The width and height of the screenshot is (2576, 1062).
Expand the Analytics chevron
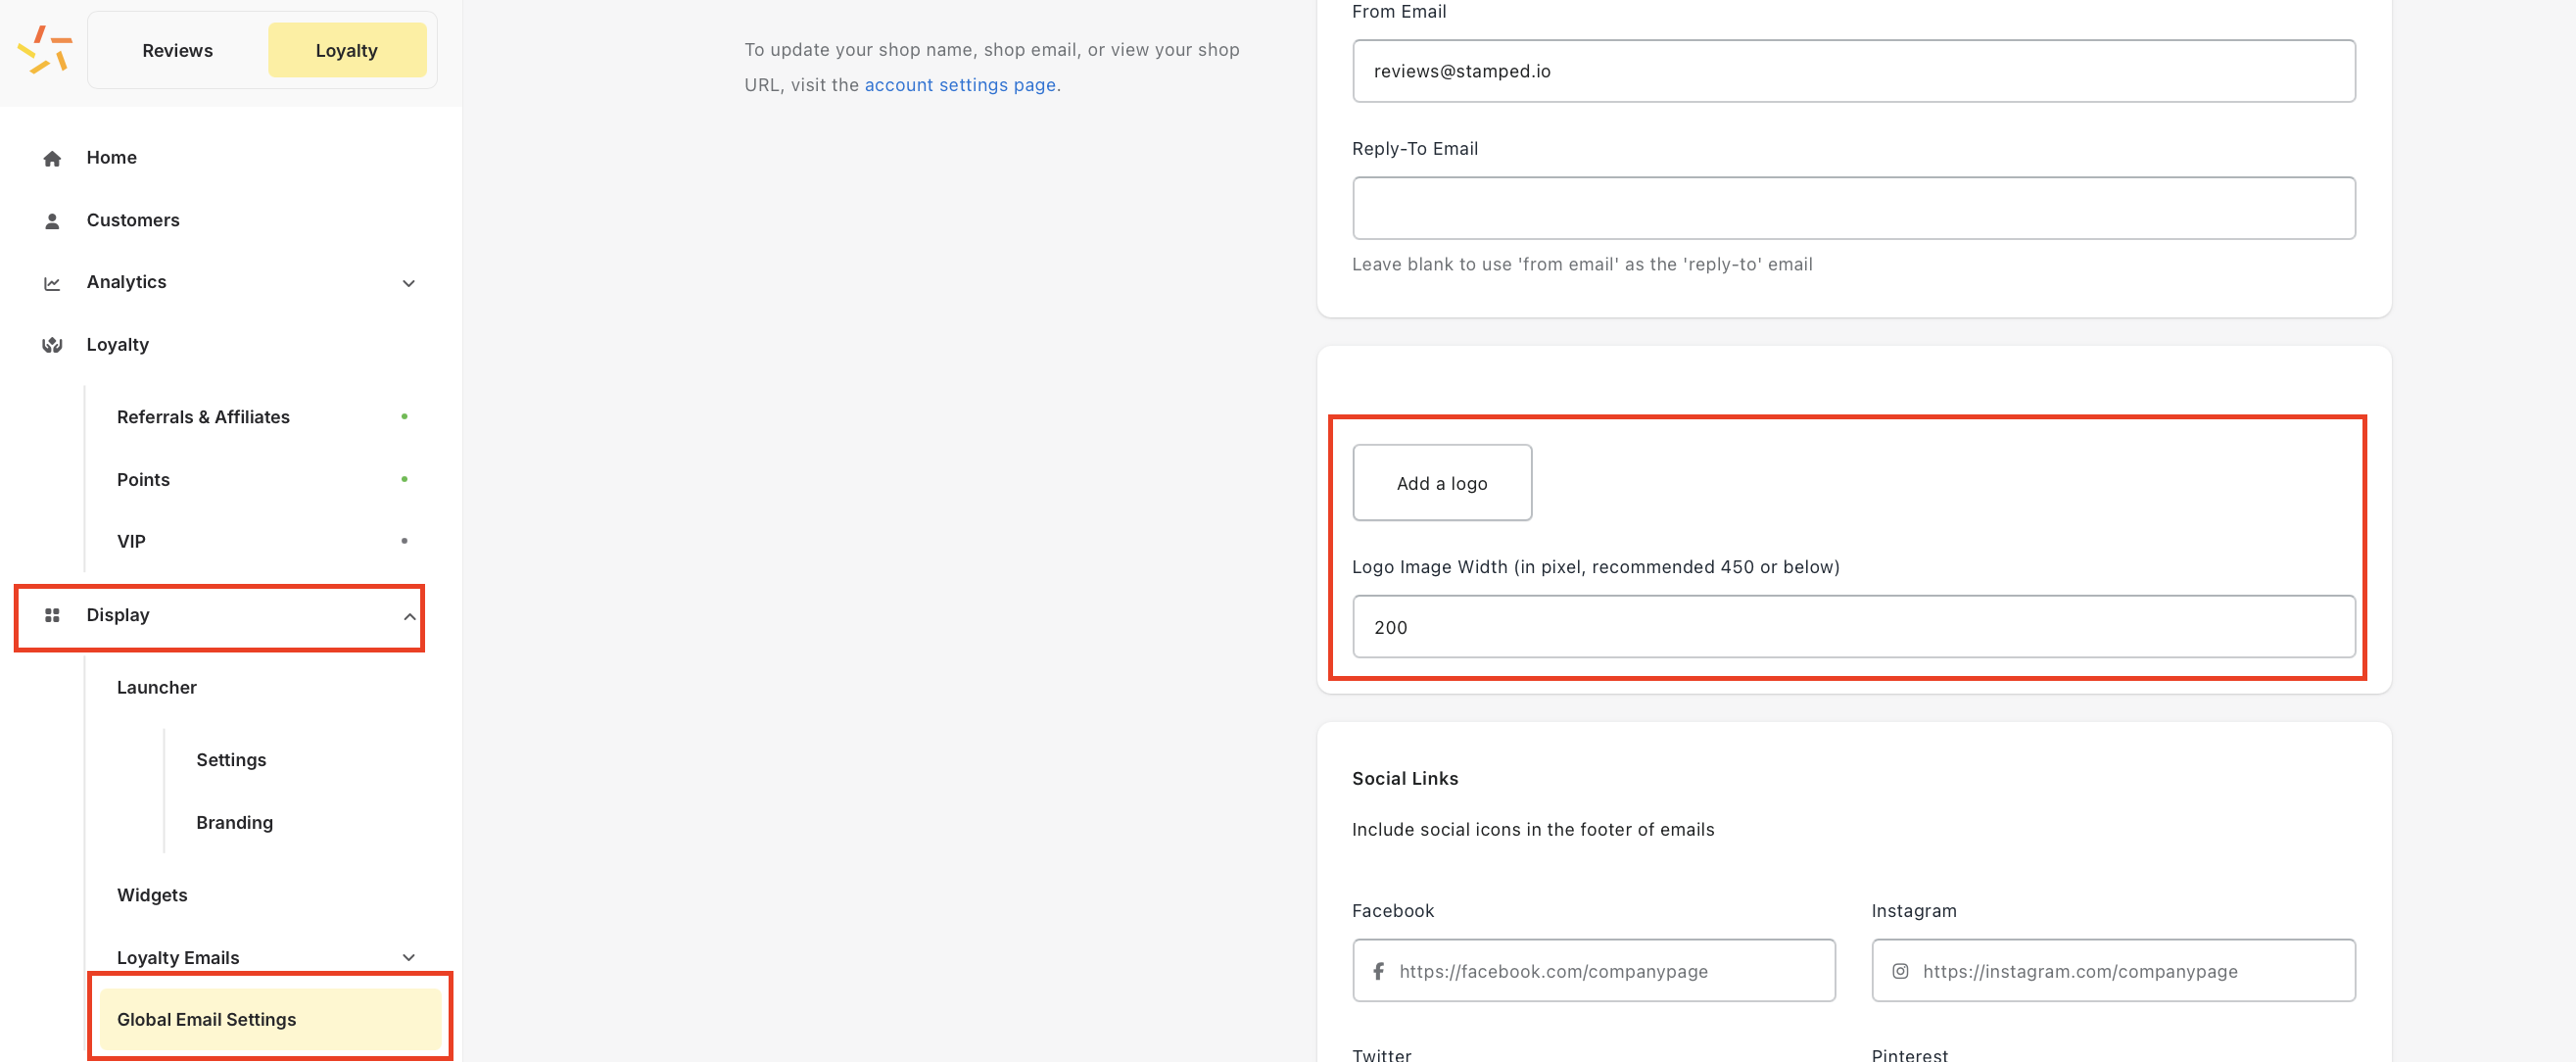click(408, 283)
